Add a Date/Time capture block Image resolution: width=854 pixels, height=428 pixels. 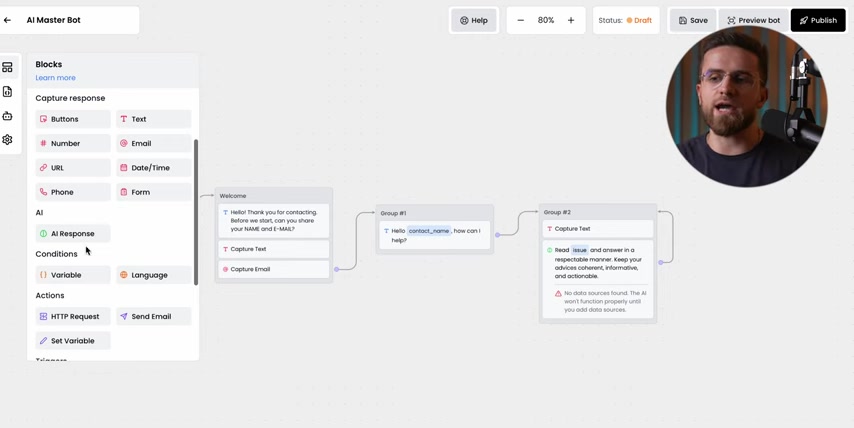click(x=154, y=168)
